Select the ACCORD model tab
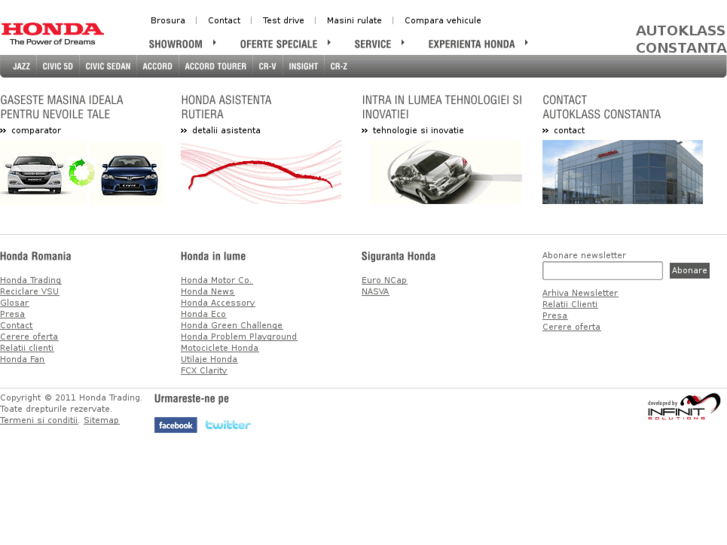This screenshot has width=727, height=545. [158, 66]
